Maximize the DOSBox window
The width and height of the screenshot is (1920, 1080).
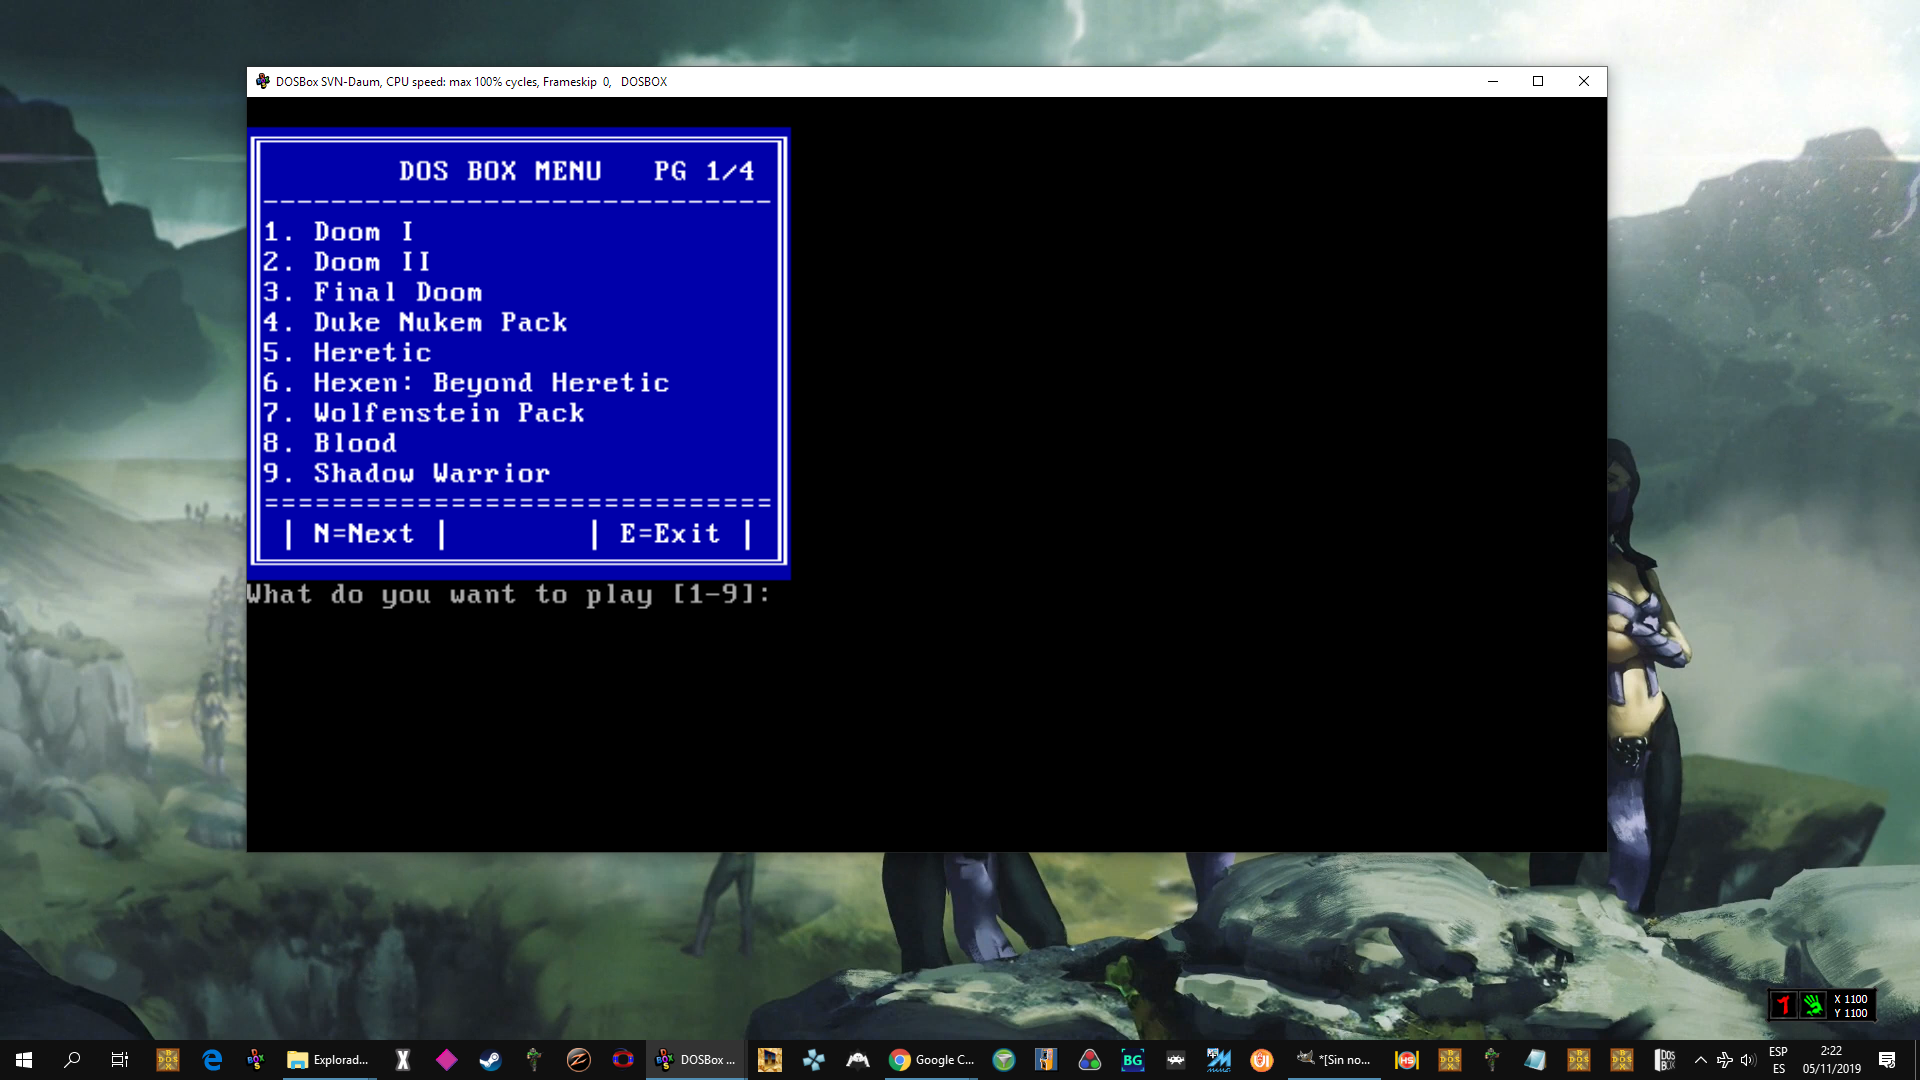click(1538, 82)
